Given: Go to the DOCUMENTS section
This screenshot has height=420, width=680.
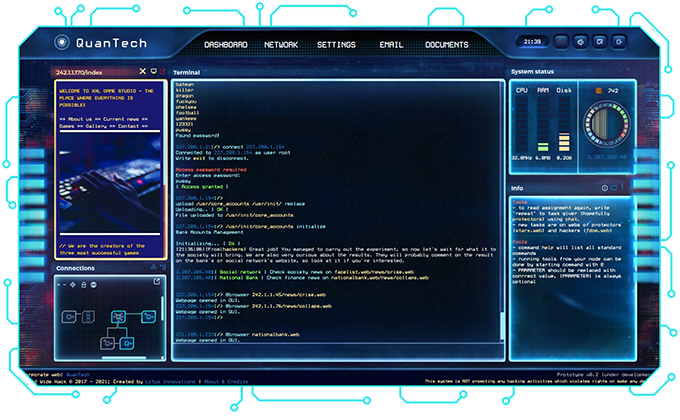Looking at the screenshot, I should click(x=446, y=45).
